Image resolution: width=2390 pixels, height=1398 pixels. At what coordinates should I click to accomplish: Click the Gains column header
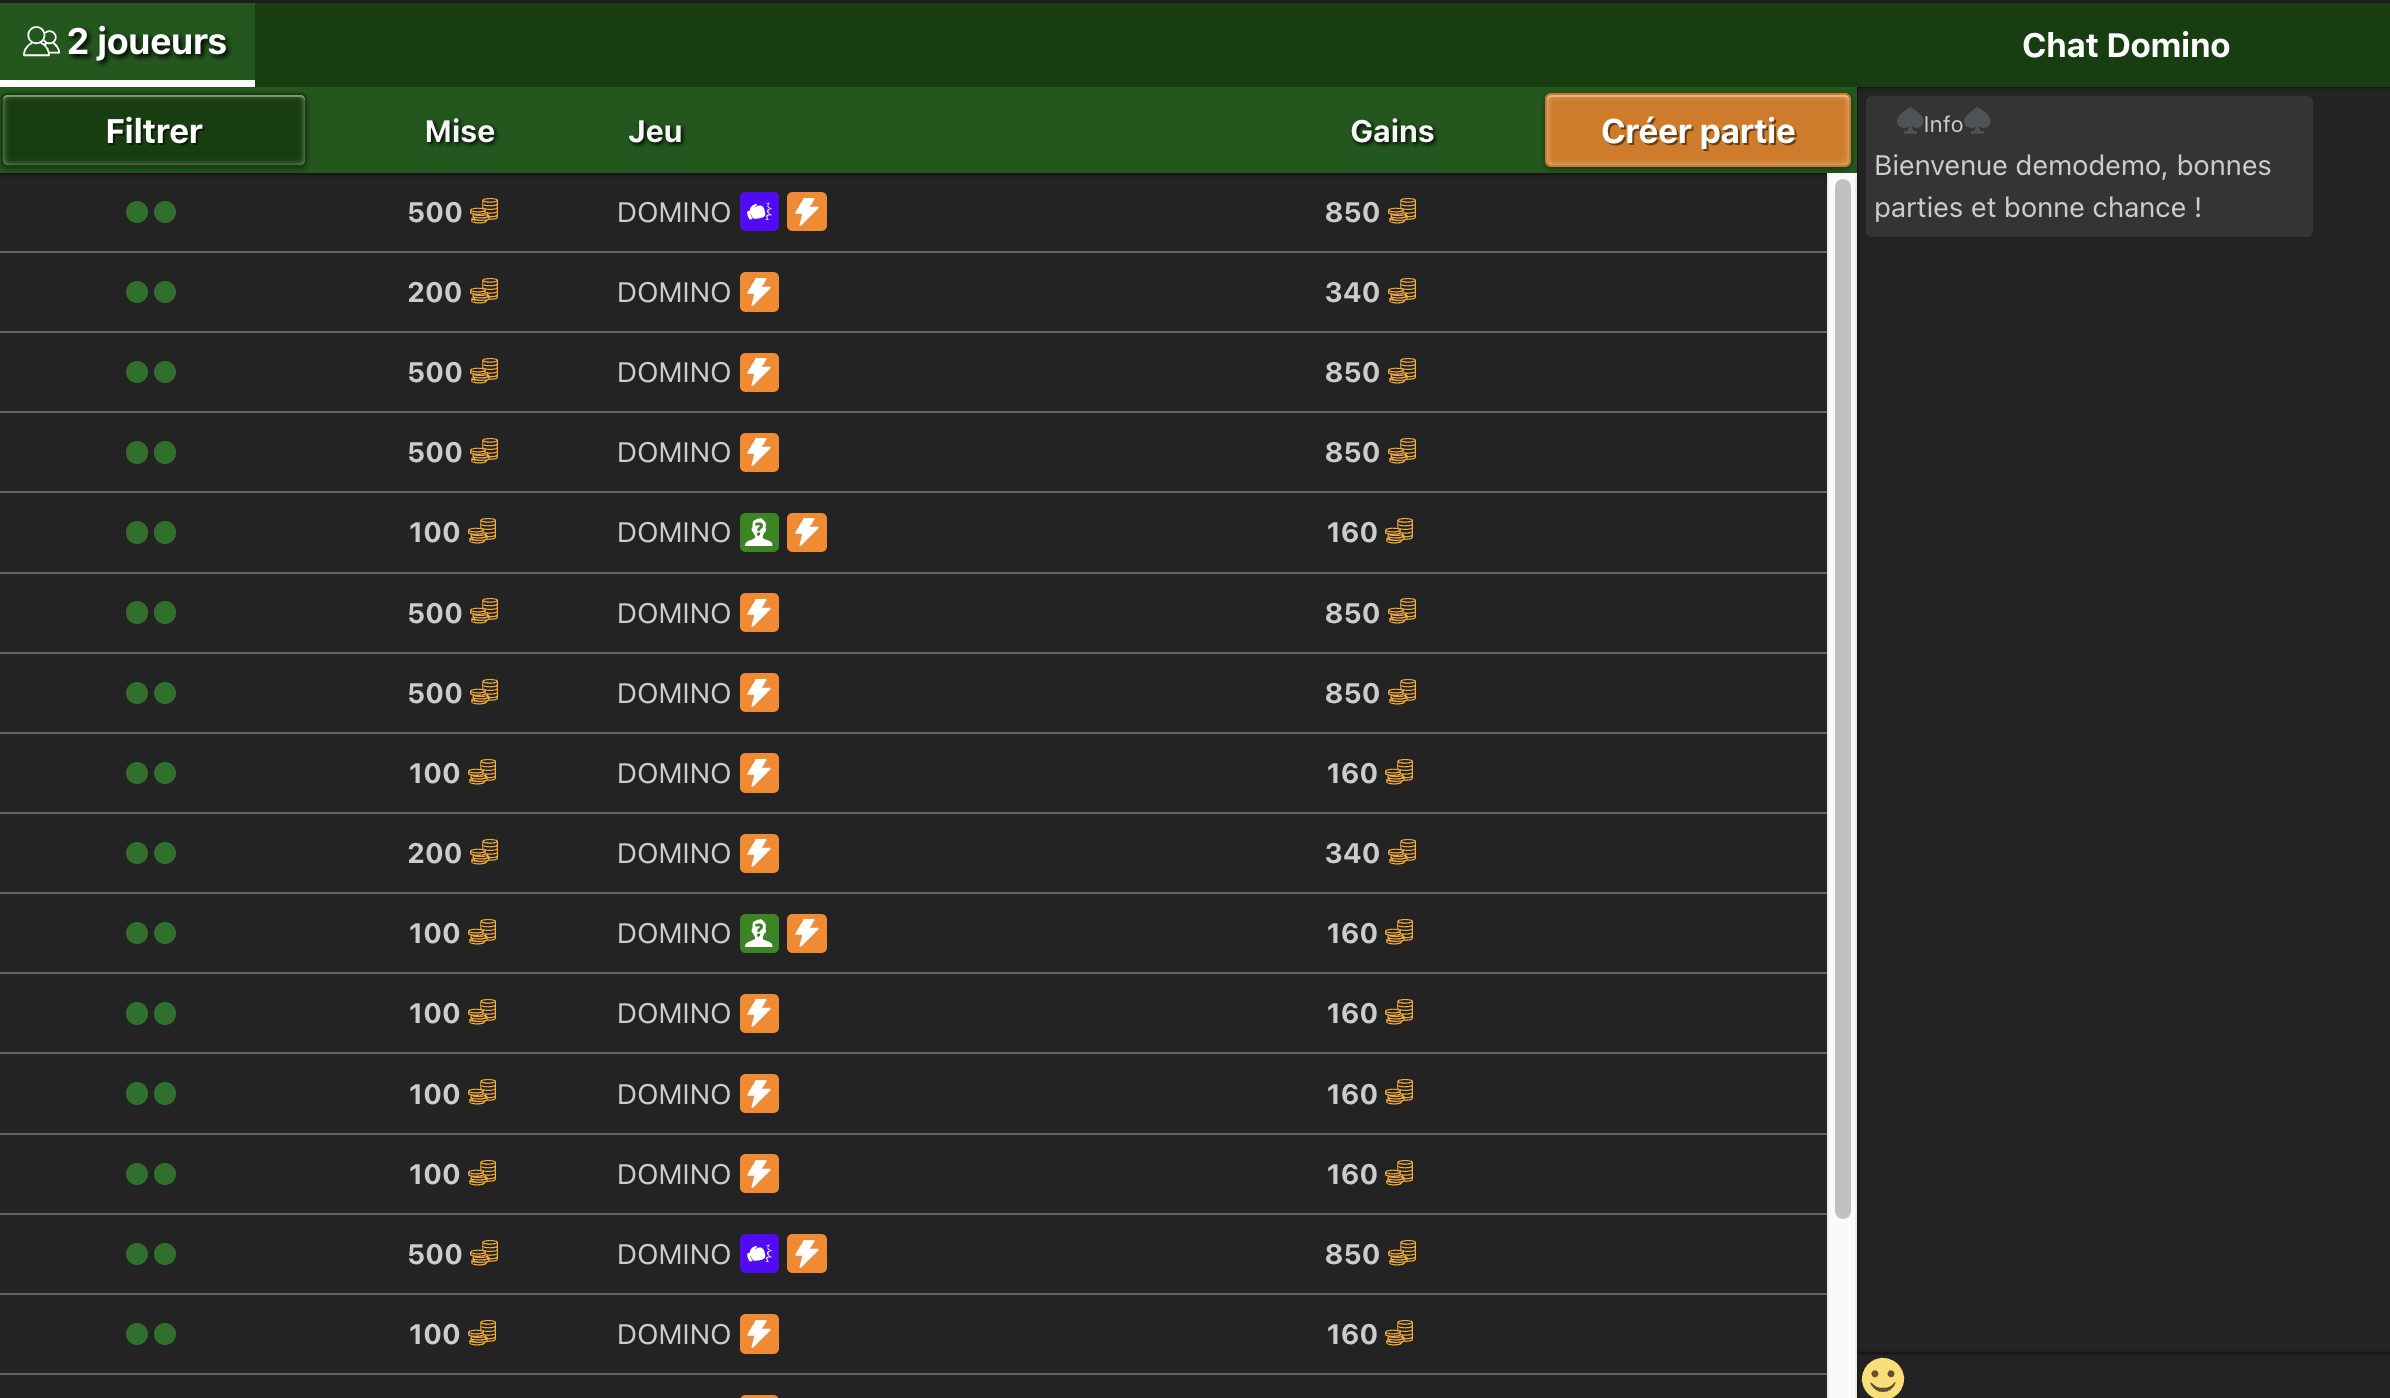point(1391,130)
